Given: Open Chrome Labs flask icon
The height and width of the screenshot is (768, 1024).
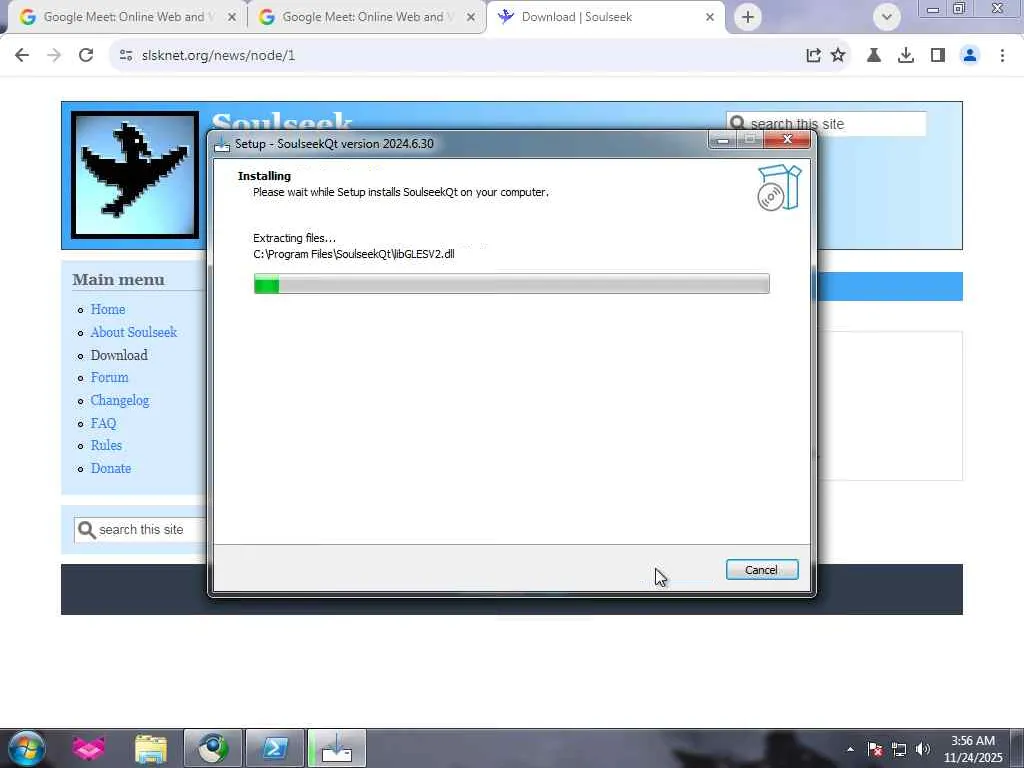Looking at the screenshot, I should point(874,56).
